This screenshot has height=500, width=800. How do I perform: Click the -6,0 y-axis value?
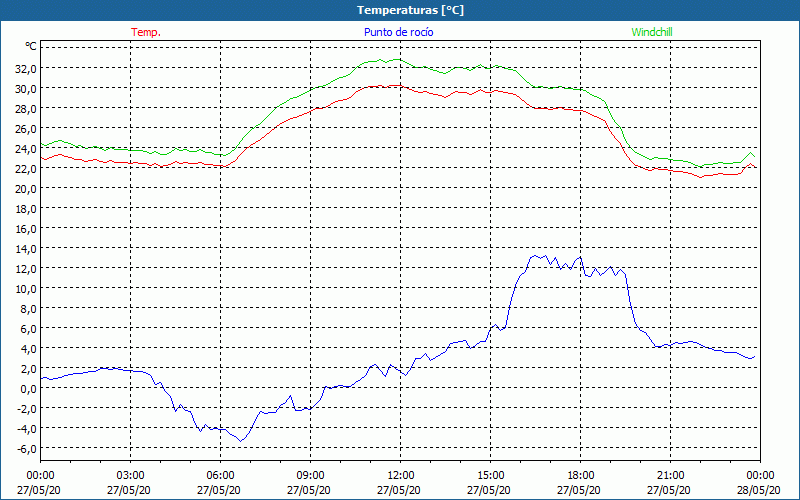click(27, 448)
